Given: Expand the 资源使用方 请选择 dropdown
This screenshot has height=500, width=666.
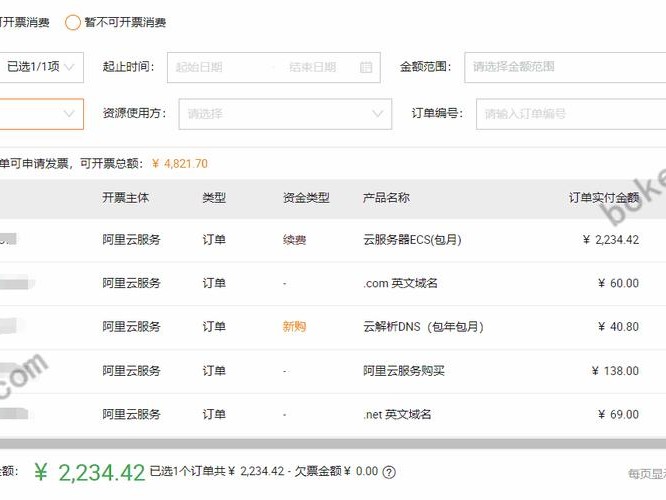Looking at the screenshot, I should [285, 113].
